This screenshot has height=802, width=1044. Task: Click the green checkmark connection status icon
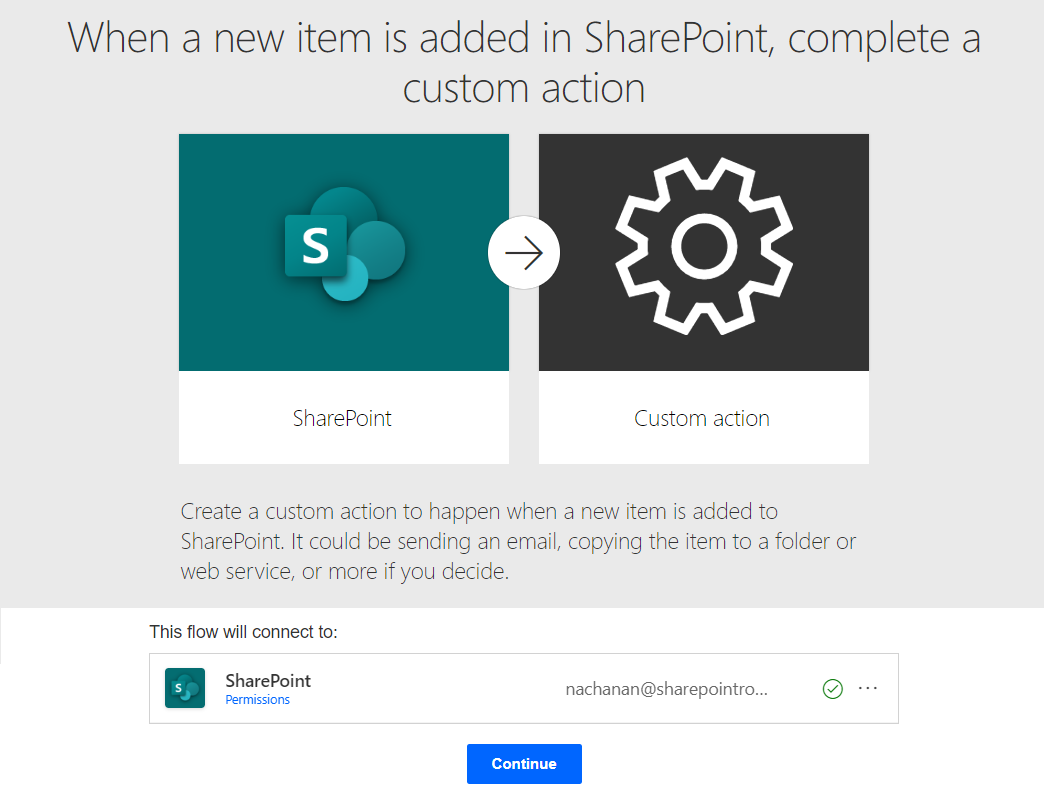point(832,688)
